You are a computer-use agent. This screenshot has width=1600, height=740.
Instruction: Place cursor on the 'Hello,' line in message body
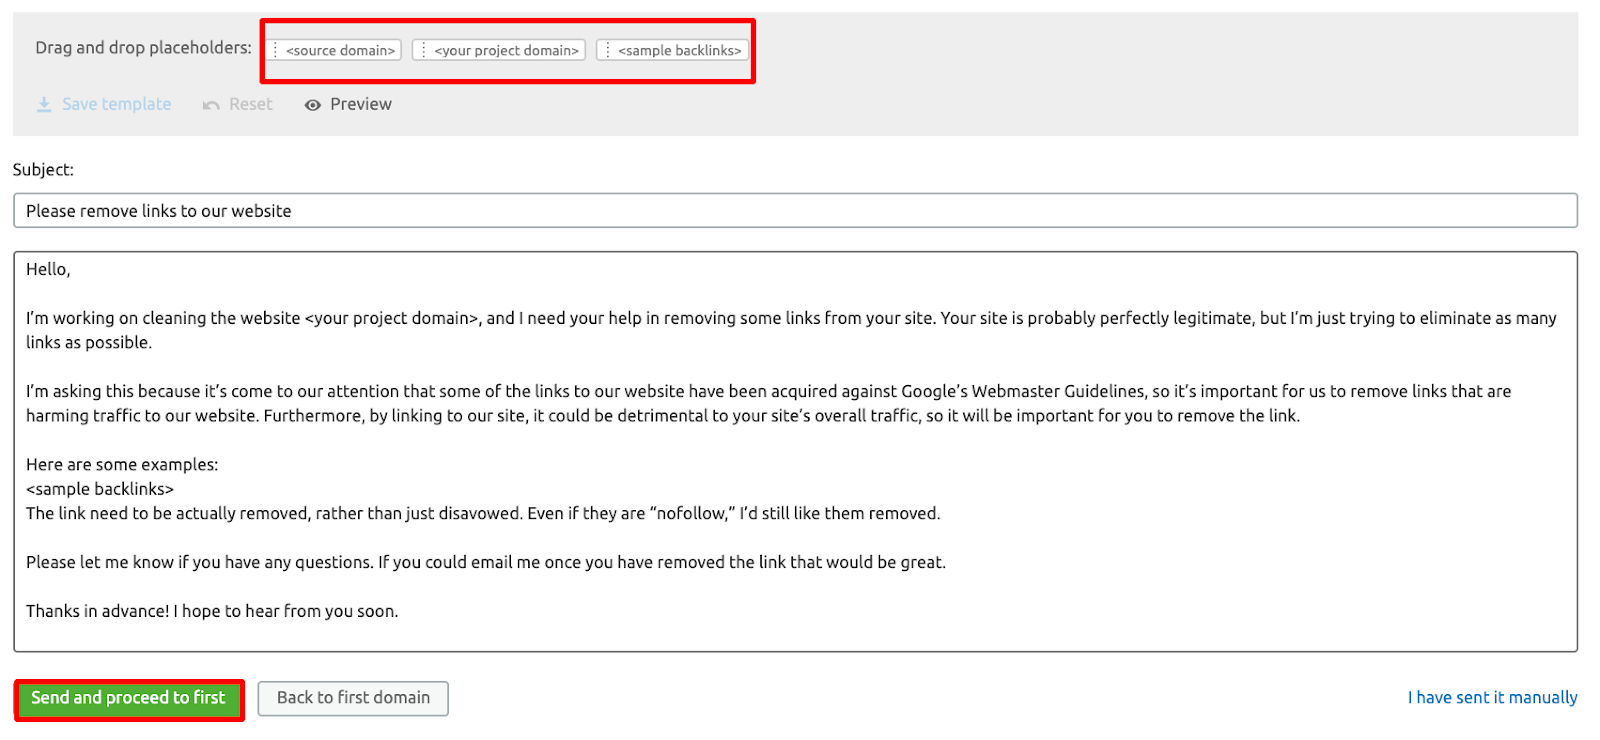[48, 269]
